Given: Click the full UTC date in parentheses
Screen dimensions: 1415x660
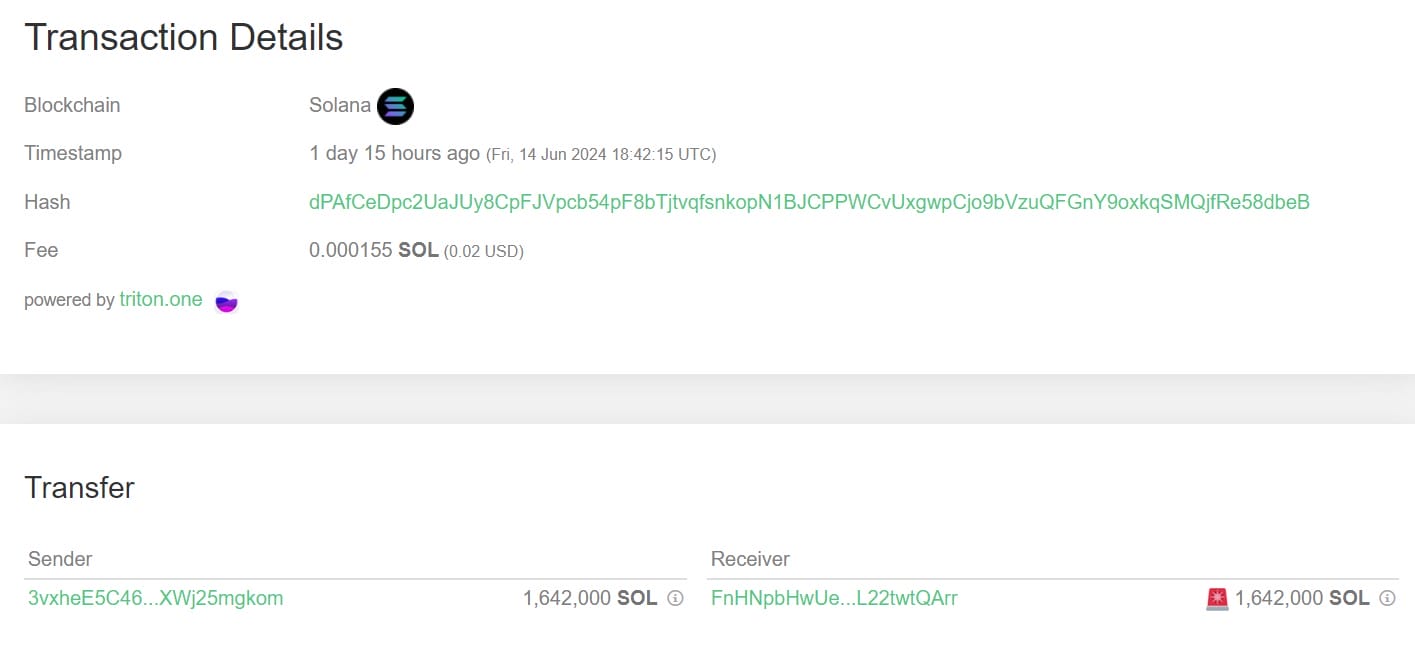Looking at the screenshot, I should pos(601,155).
